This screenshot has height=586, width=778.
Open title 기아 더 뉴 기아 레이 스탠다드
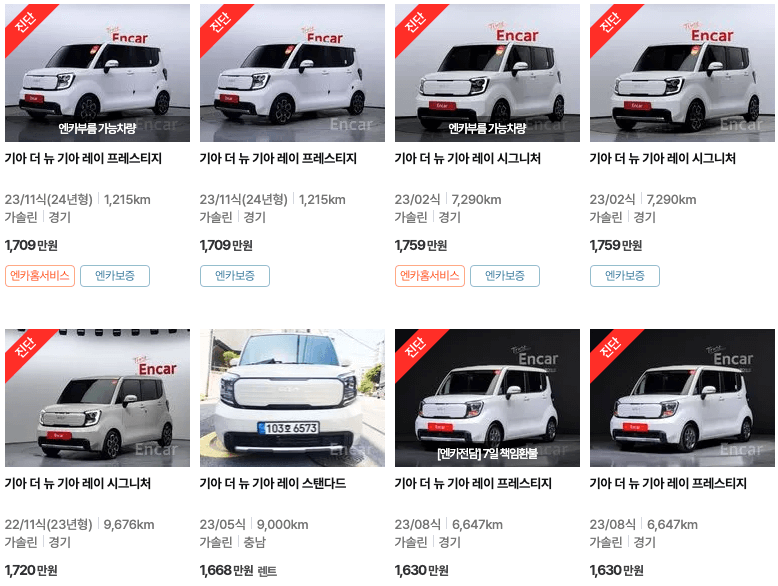[273, 483]
